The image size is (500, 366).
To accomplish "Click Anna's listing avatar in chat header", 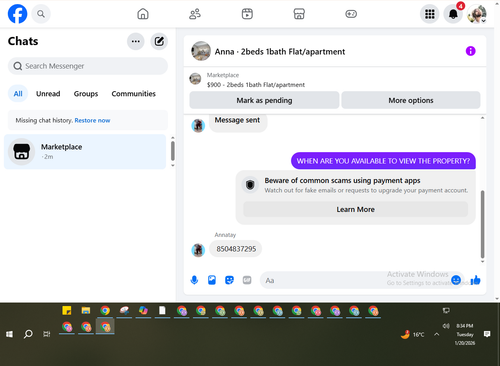I will click(201, 51).
